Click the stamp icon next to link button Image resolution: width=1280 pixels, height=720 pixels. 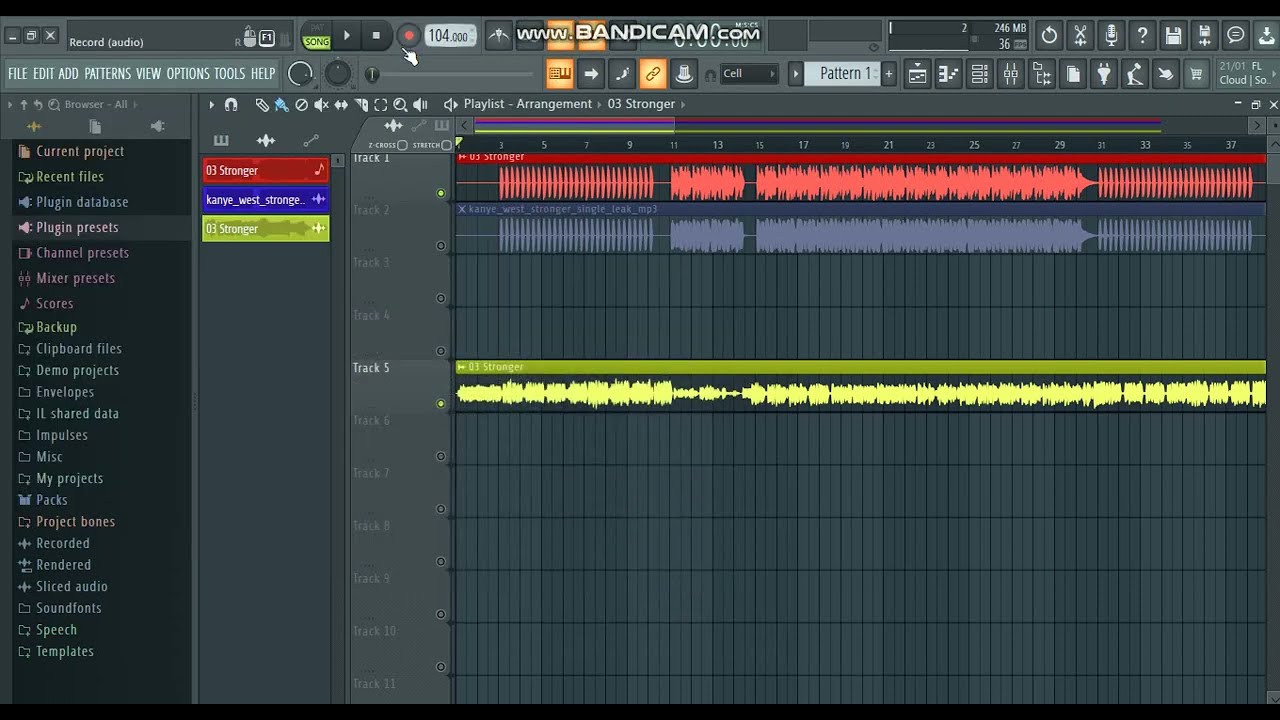point(684,73)
